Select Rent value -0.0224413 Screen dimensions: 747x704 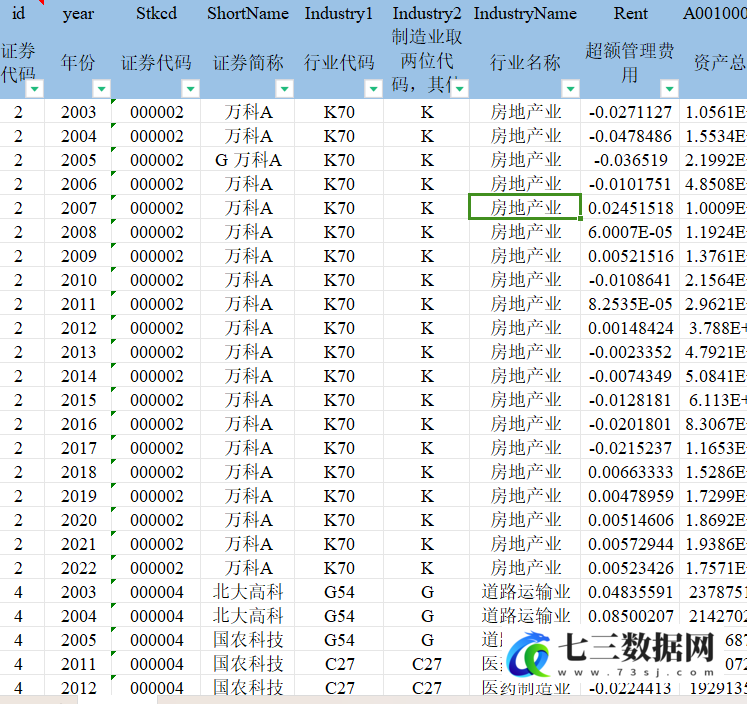(630, 688)
